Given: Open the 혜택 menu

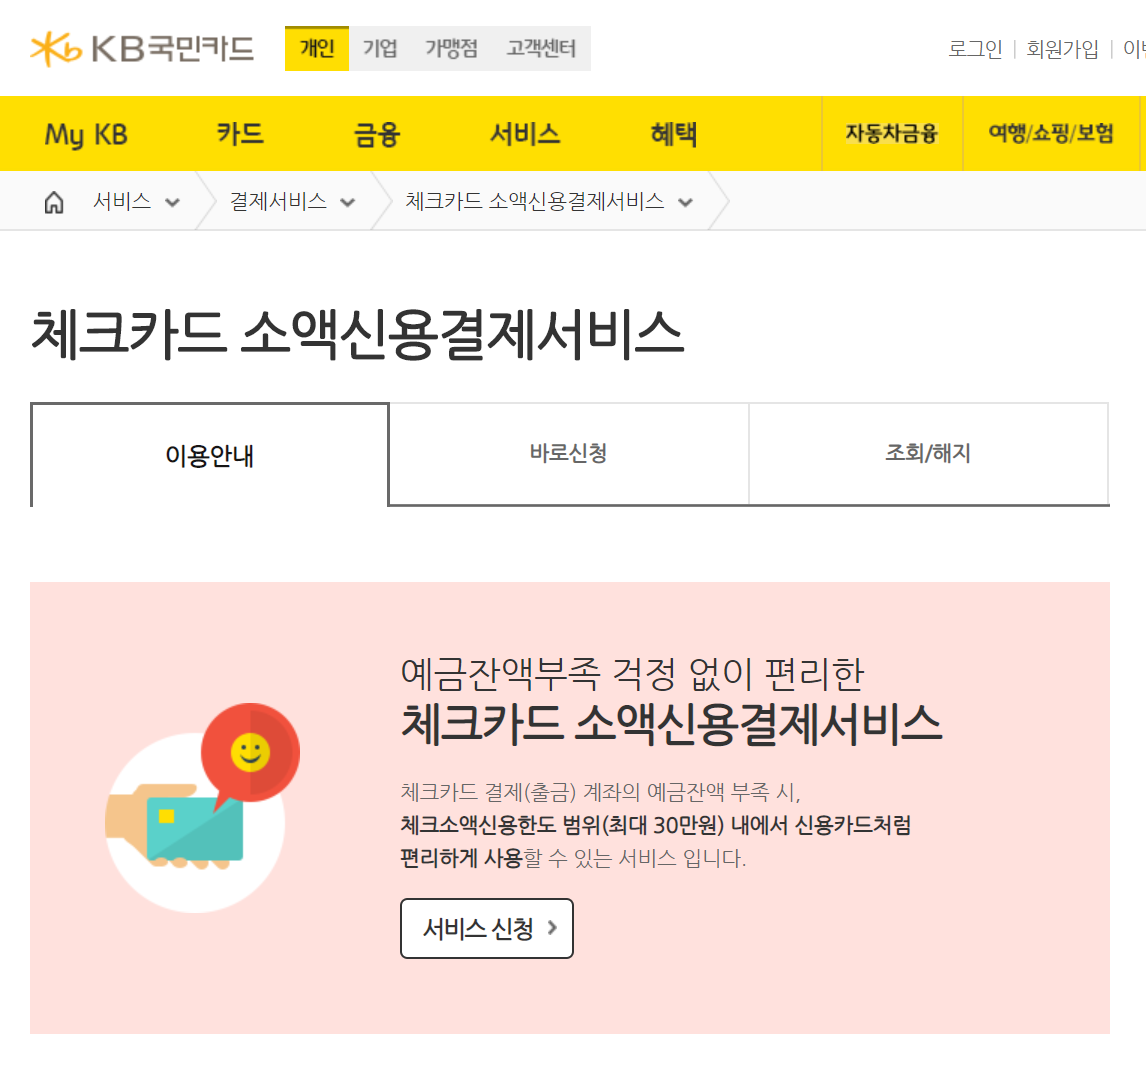Looking at the screenshot, I should coord(674,134).
